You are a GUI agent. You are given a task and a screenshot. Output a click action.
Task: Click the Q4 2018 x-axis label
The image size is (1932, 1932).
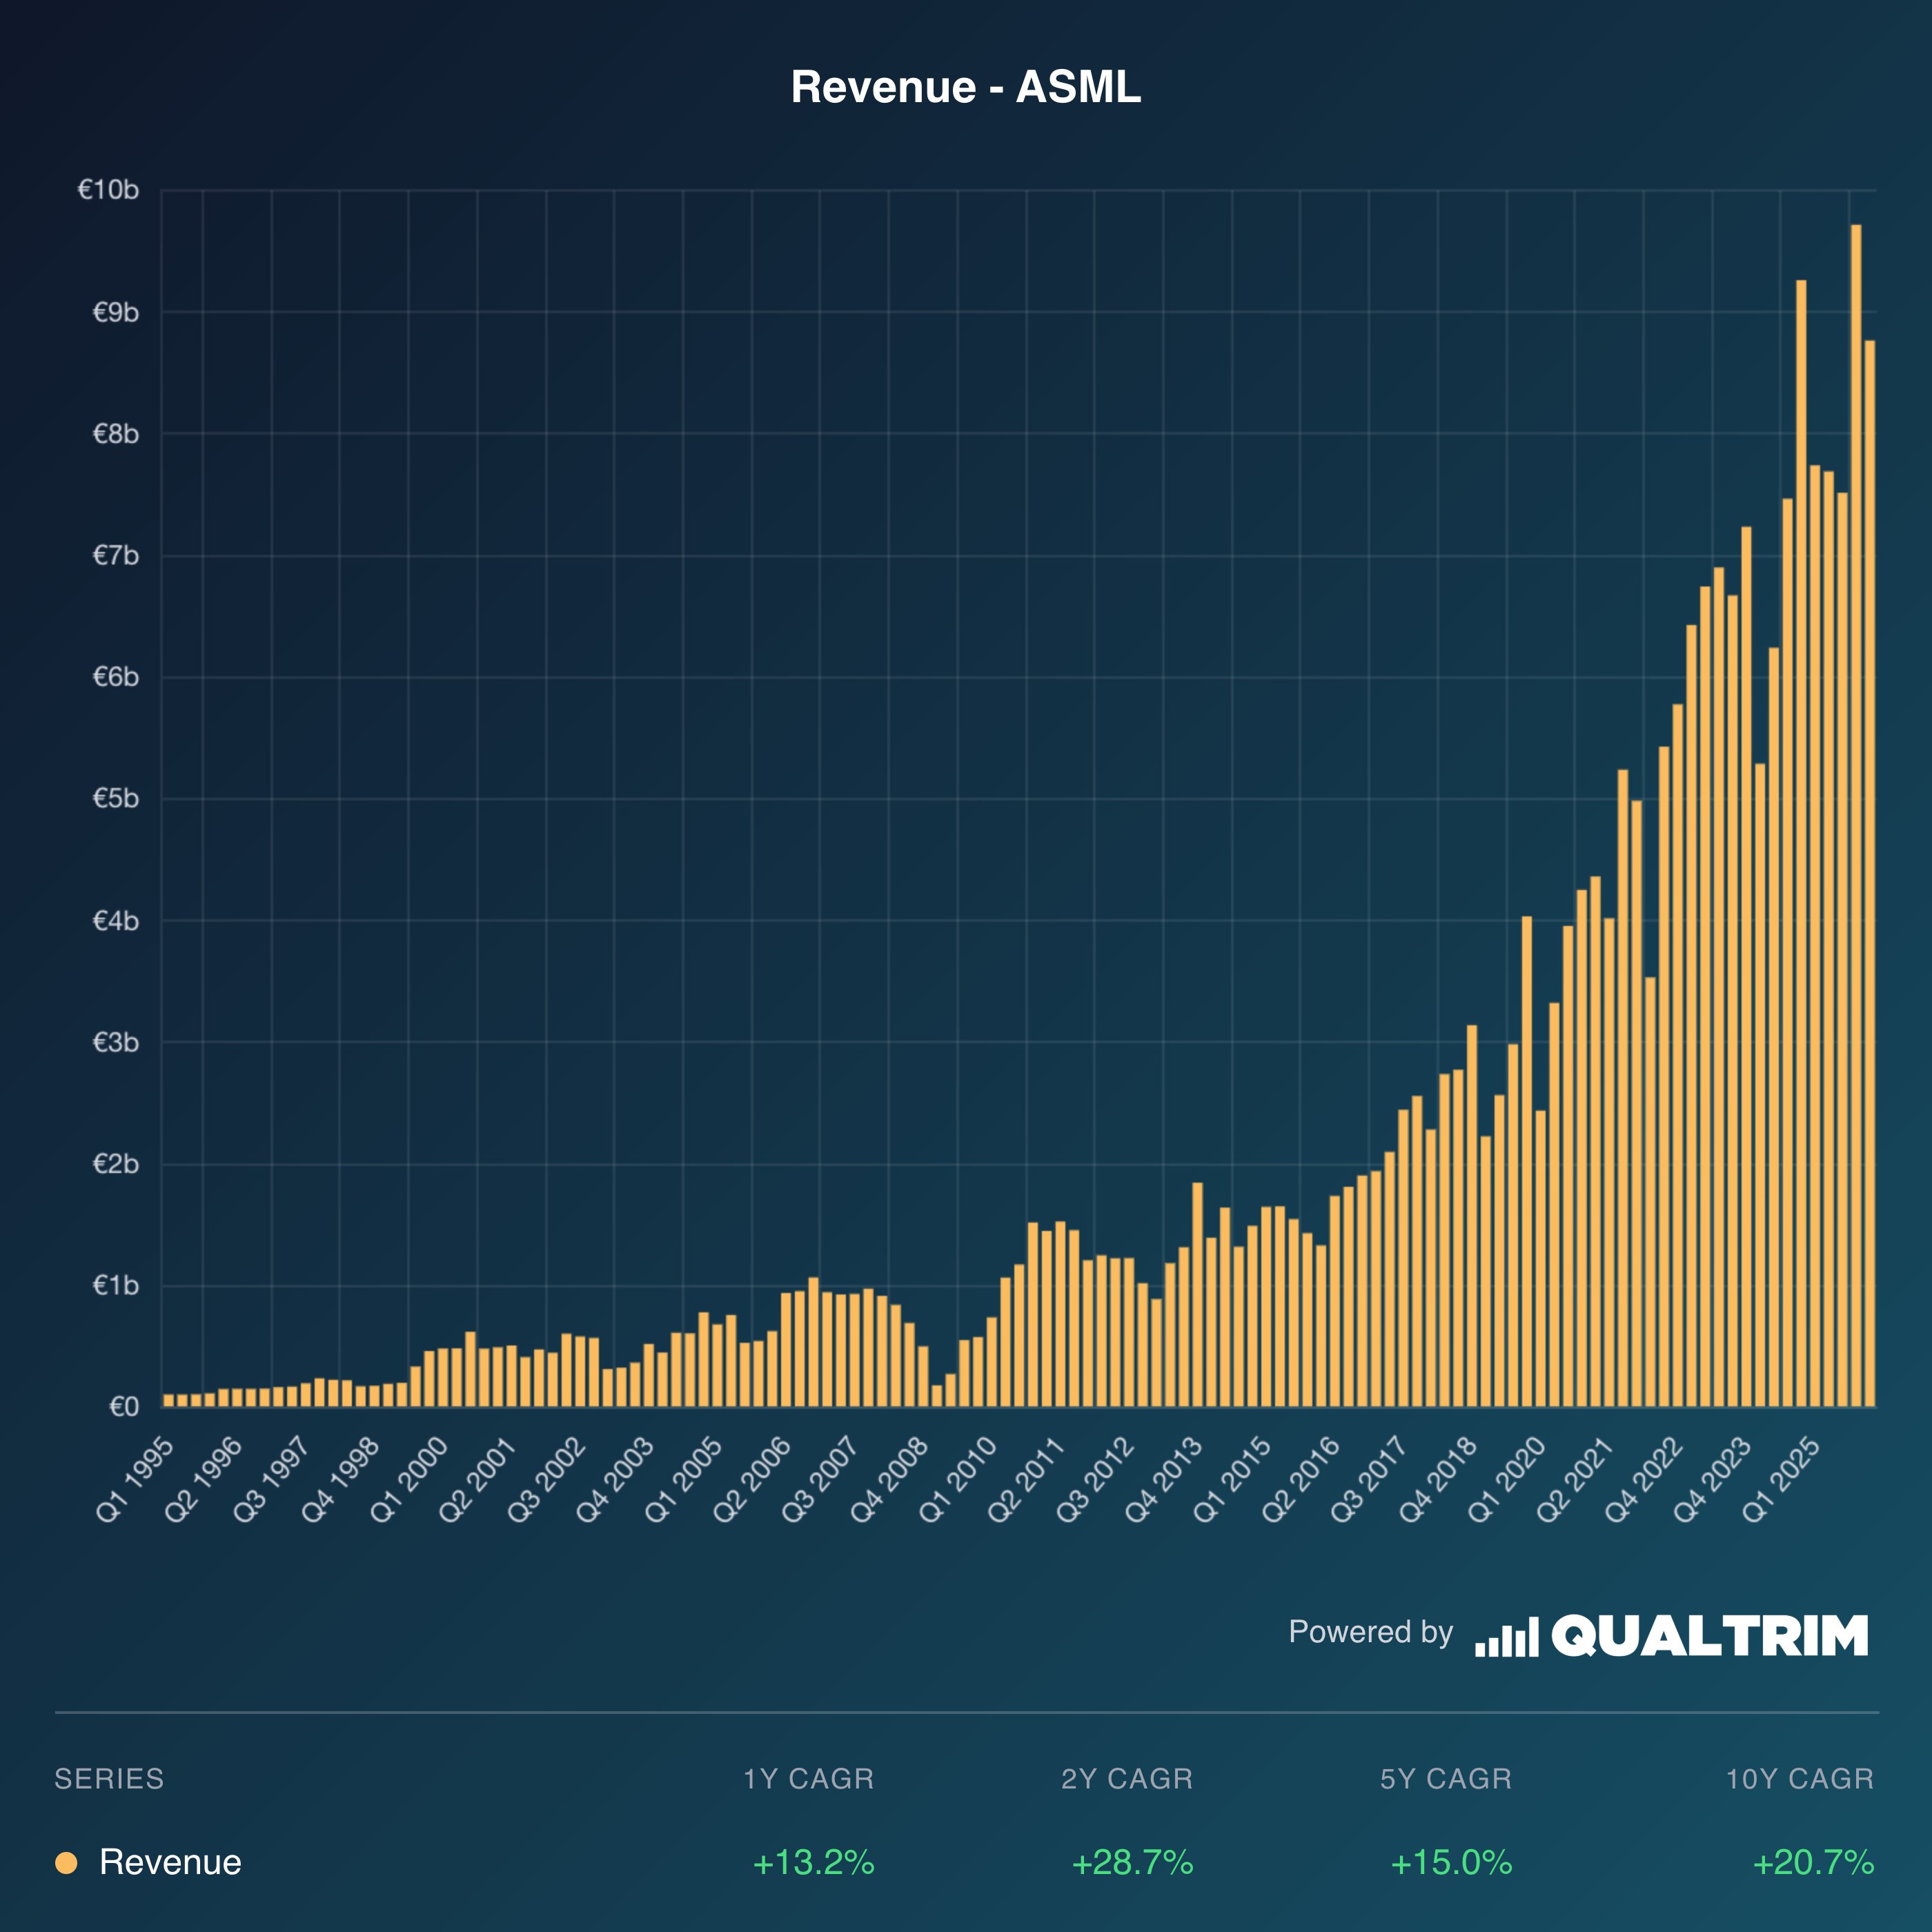pyautogui.click(x=1438, y=1478)
